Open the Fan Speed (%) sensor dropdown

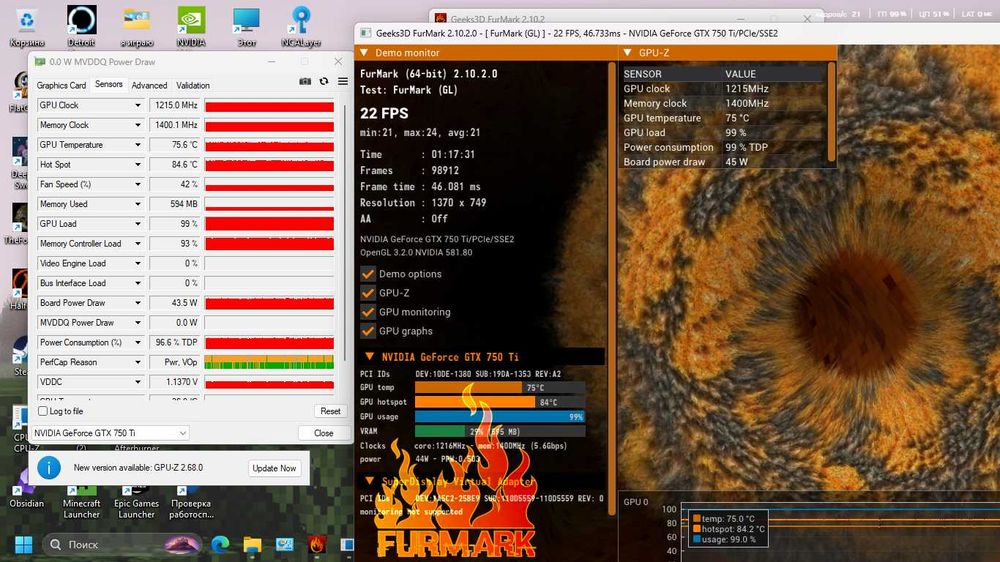(x=138, y=184)
